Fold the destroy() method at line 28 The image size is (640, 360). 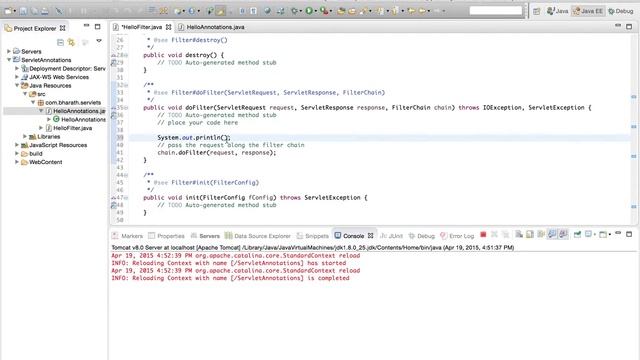126,56
